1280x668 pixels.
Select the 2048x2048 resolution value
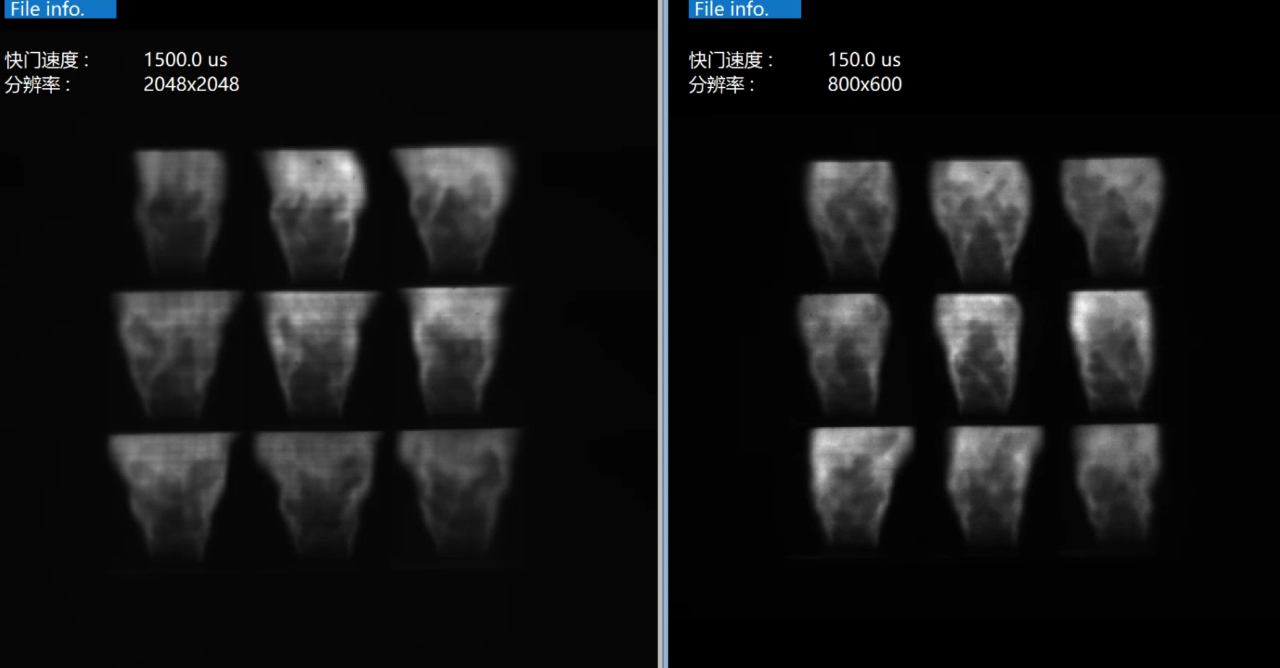(191, 85)
